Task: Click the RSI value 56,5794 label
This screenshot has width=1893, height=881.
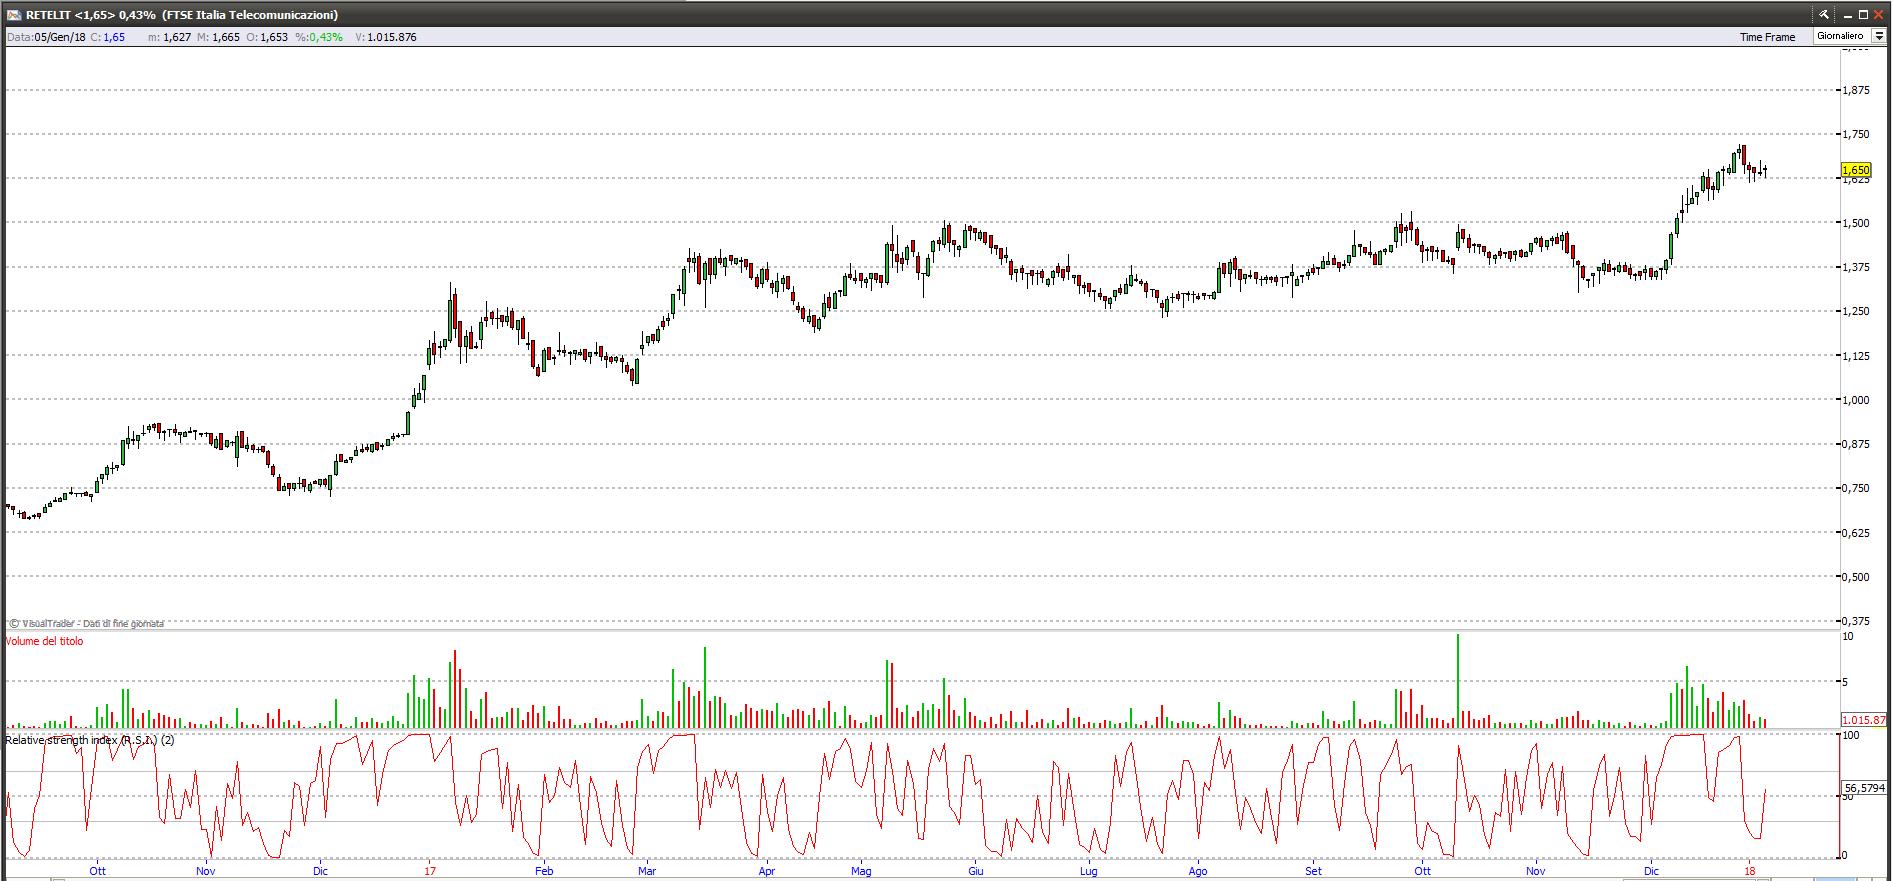Action: (x=1864, y=788)
